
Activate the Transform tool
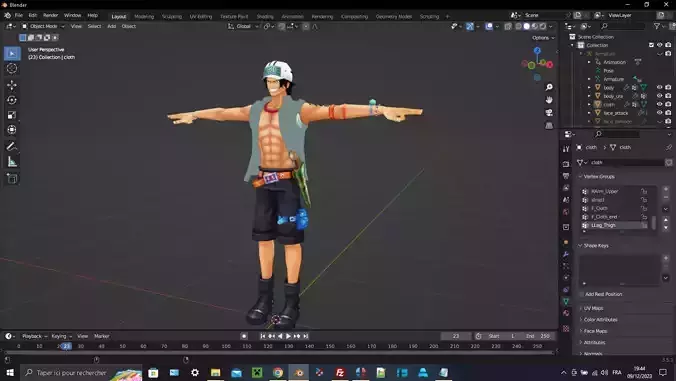pyautogui.click(x=12, y=130)
